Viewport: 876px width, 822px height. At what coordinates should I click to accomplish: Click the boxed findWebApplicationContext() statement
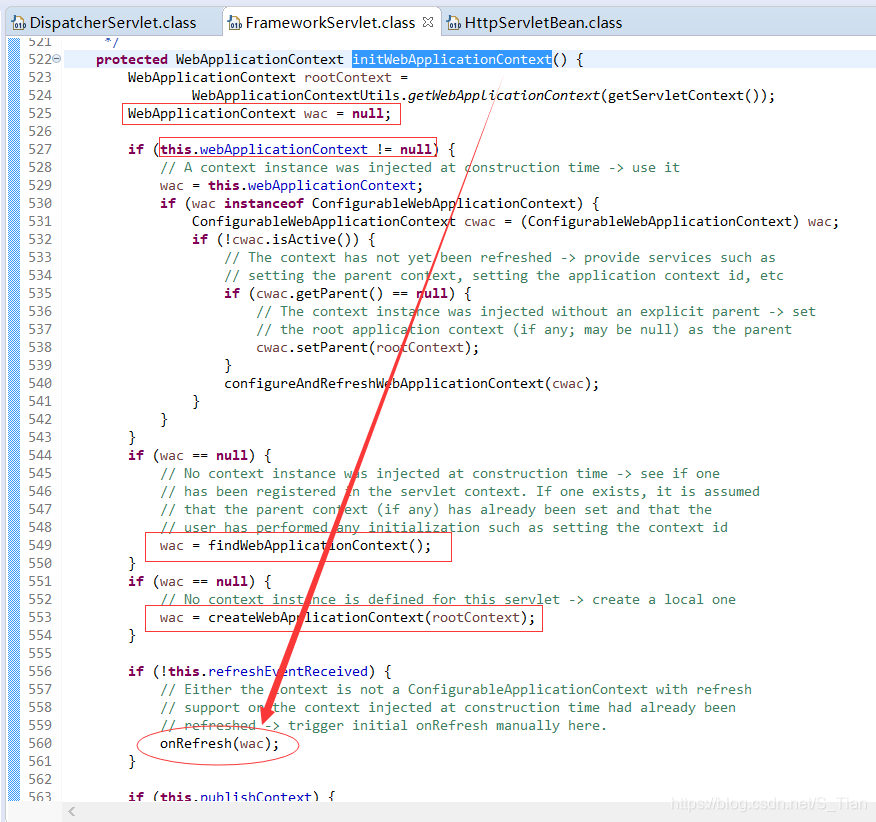pos(297,545)
